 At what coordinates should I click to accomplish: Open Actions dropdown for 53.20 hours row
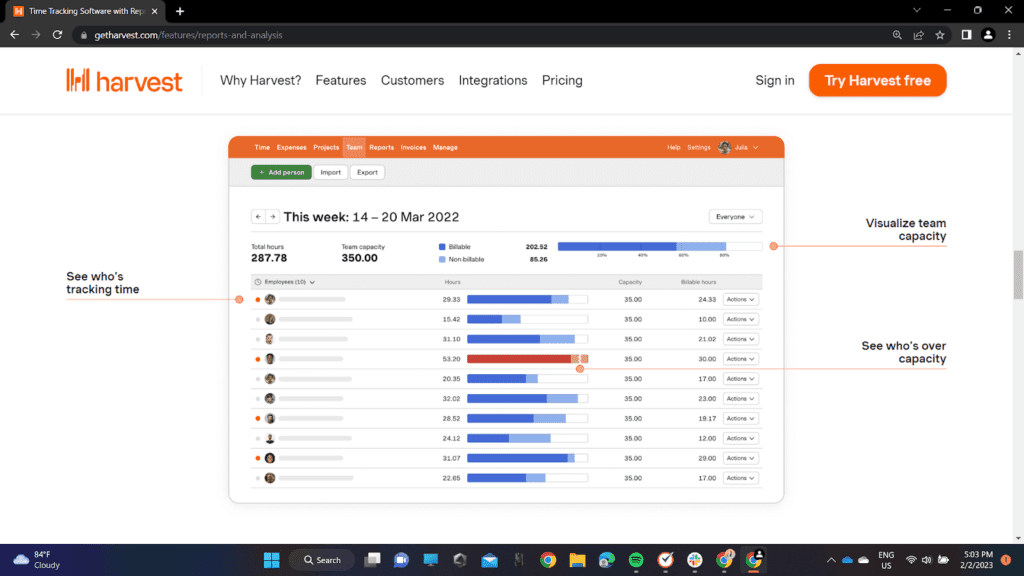(740, 358)
